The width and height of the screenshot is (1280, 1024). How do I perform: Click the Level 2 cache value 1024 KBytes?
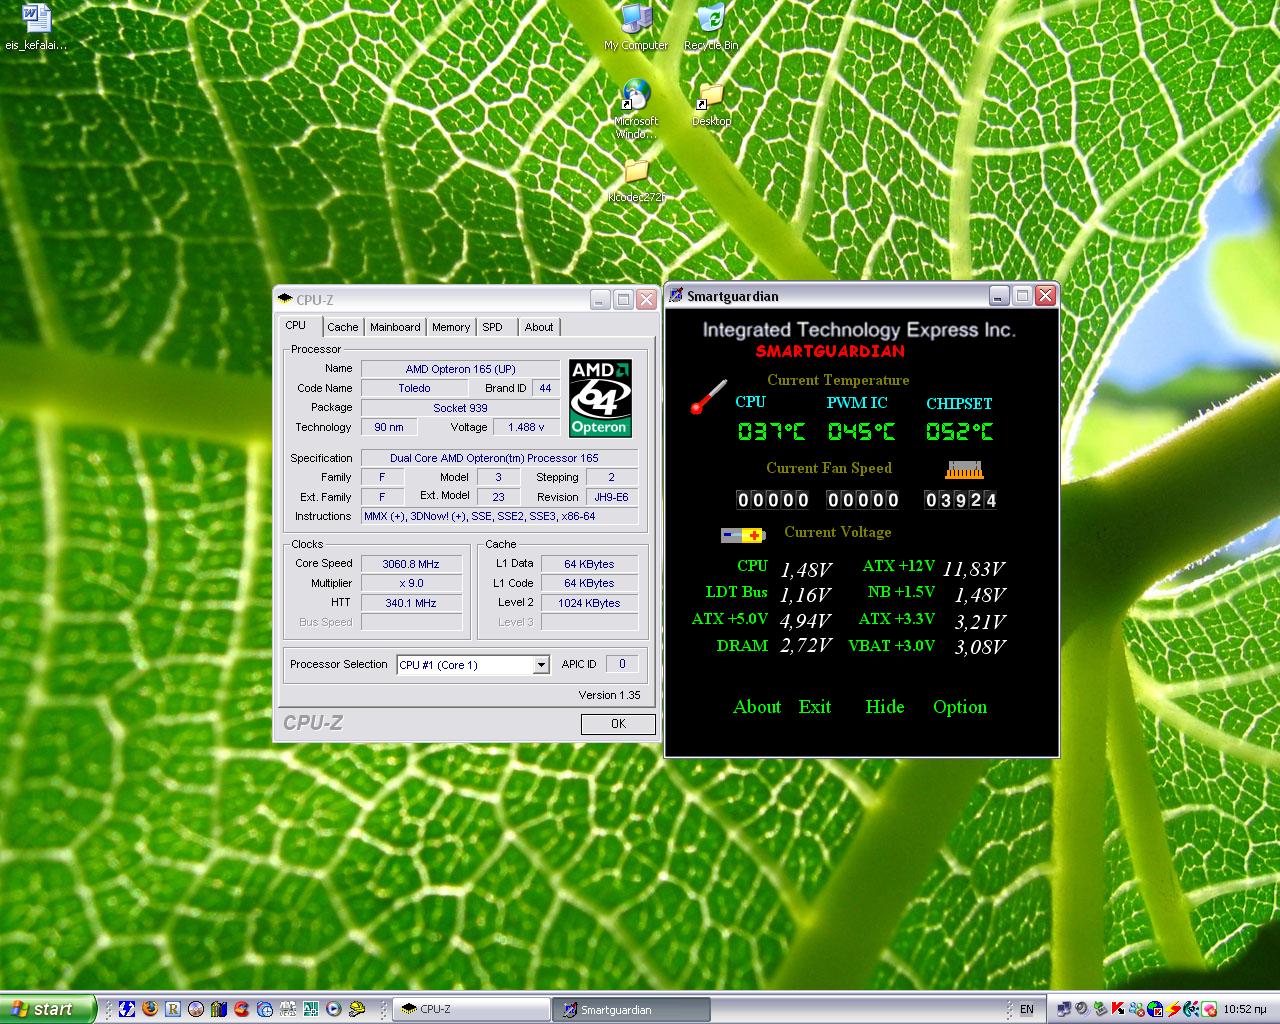point(589,603)
